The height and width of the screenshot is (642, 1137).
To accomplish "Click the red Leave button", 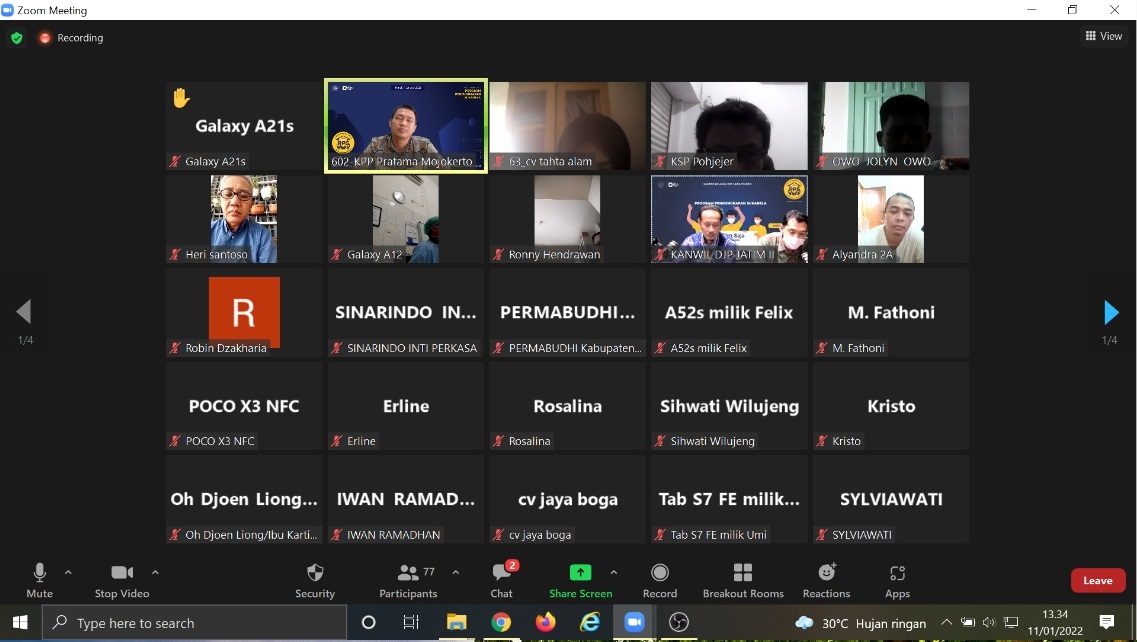I will [x=1097, y=581].
